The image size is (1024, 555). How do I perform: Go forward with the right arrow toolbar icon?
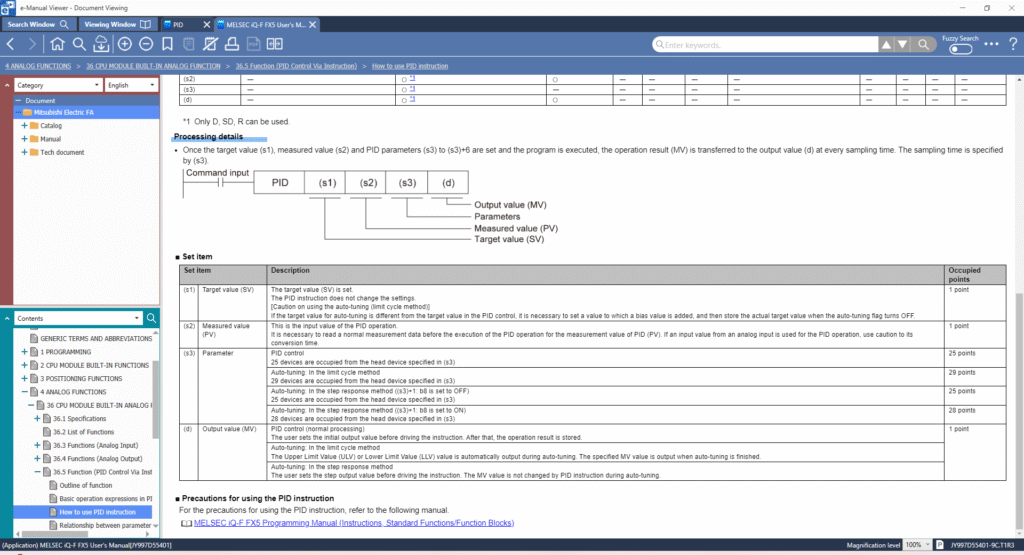31,44
